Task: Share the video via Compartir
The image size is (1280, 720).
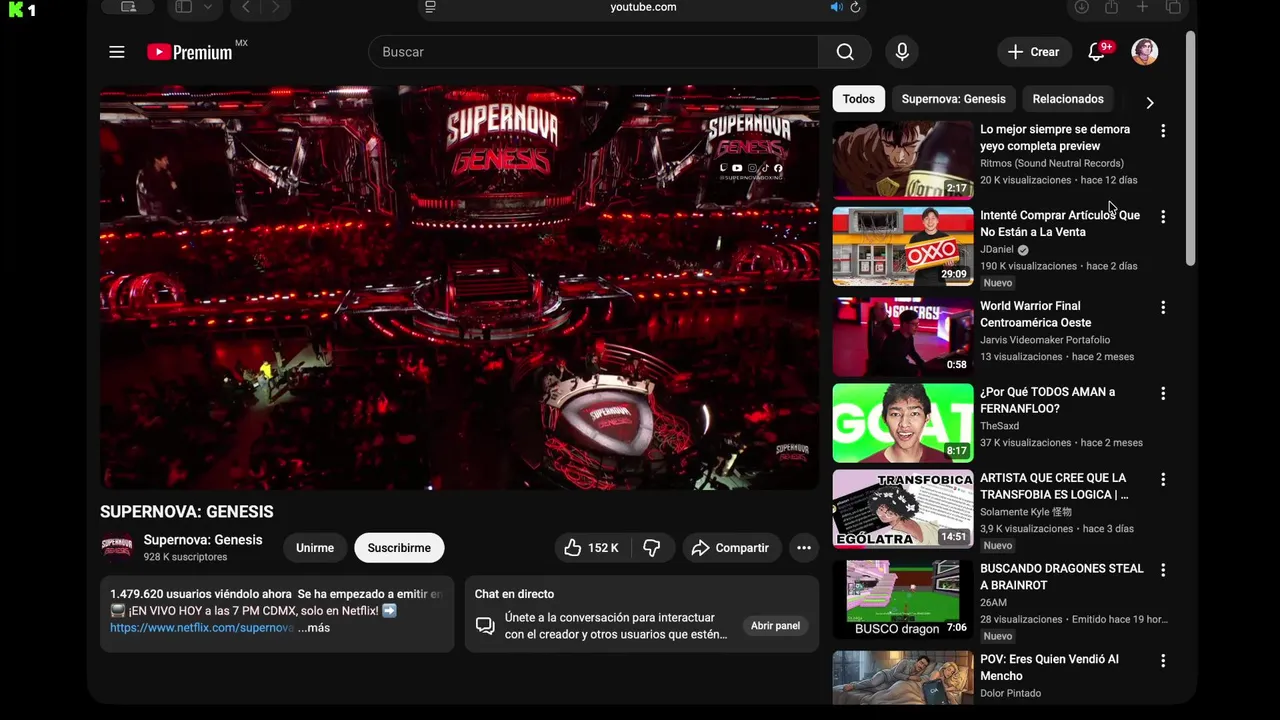Action: pyautogui.click(x=731, y=548)
